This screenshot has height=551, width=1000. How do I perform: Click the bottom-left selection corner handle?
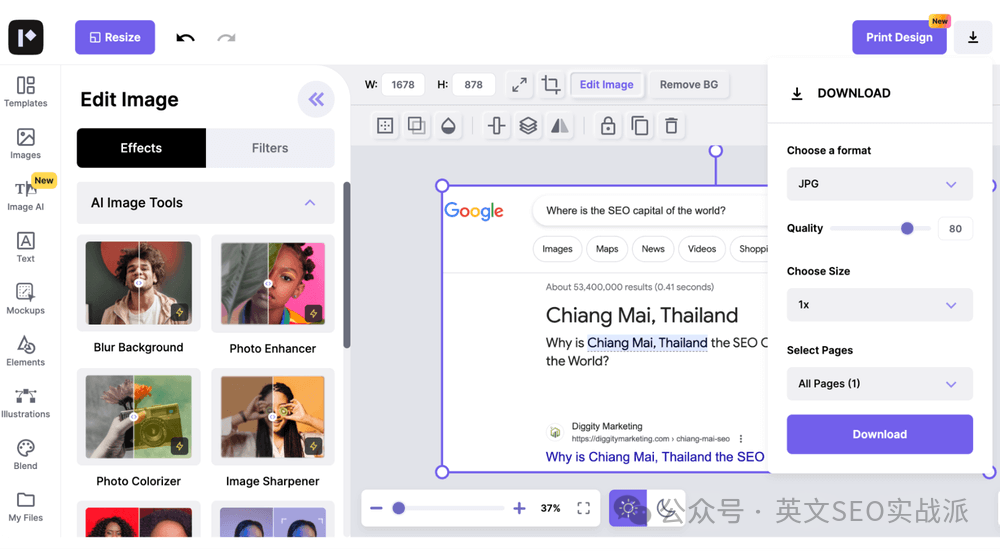pyautogui.click(x=442, y=473)
